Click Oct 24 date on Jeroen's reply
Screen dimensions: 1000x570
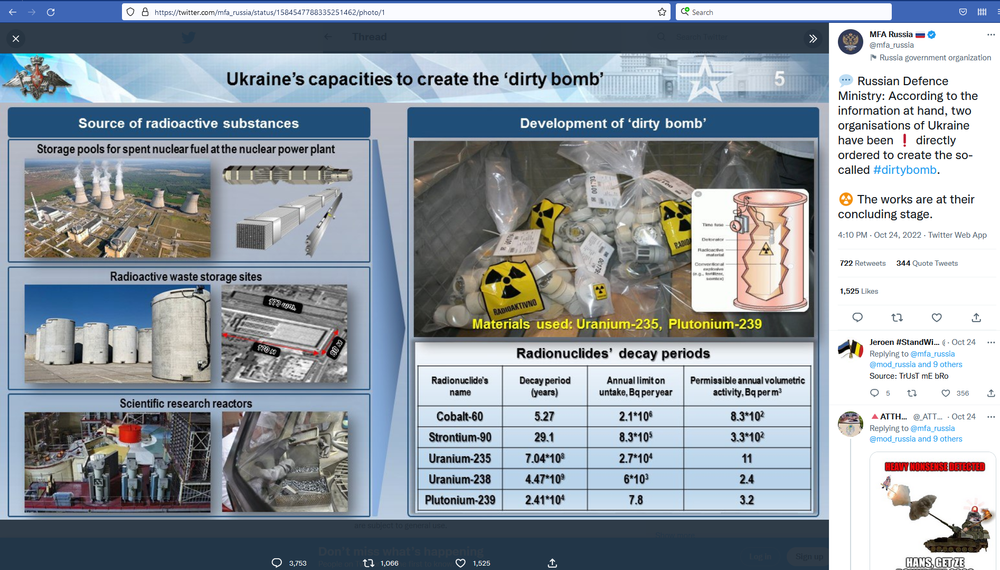[x=963, y=342]
